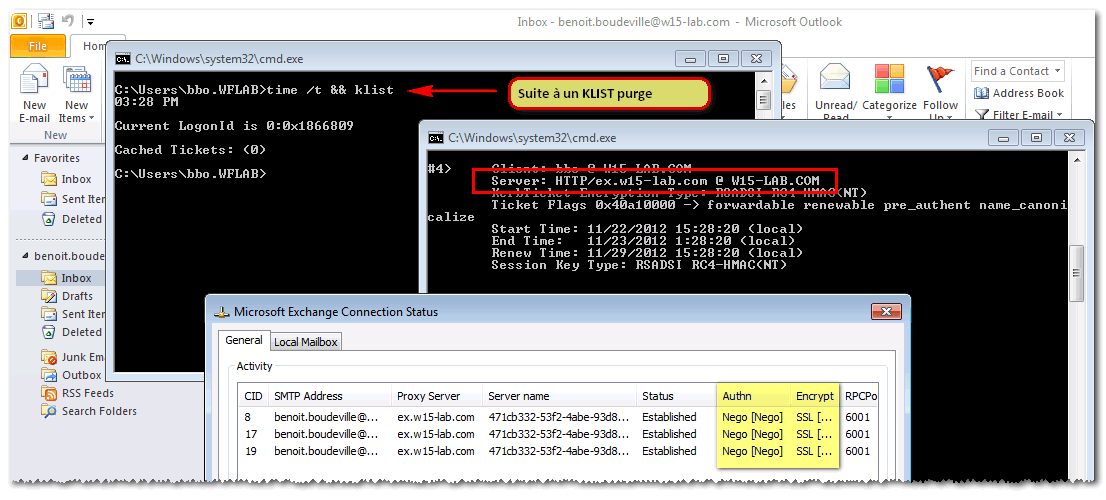Viewport: 1106px width, 500px height.
Task: Create a New E-mail
Action: pos(35,94)
